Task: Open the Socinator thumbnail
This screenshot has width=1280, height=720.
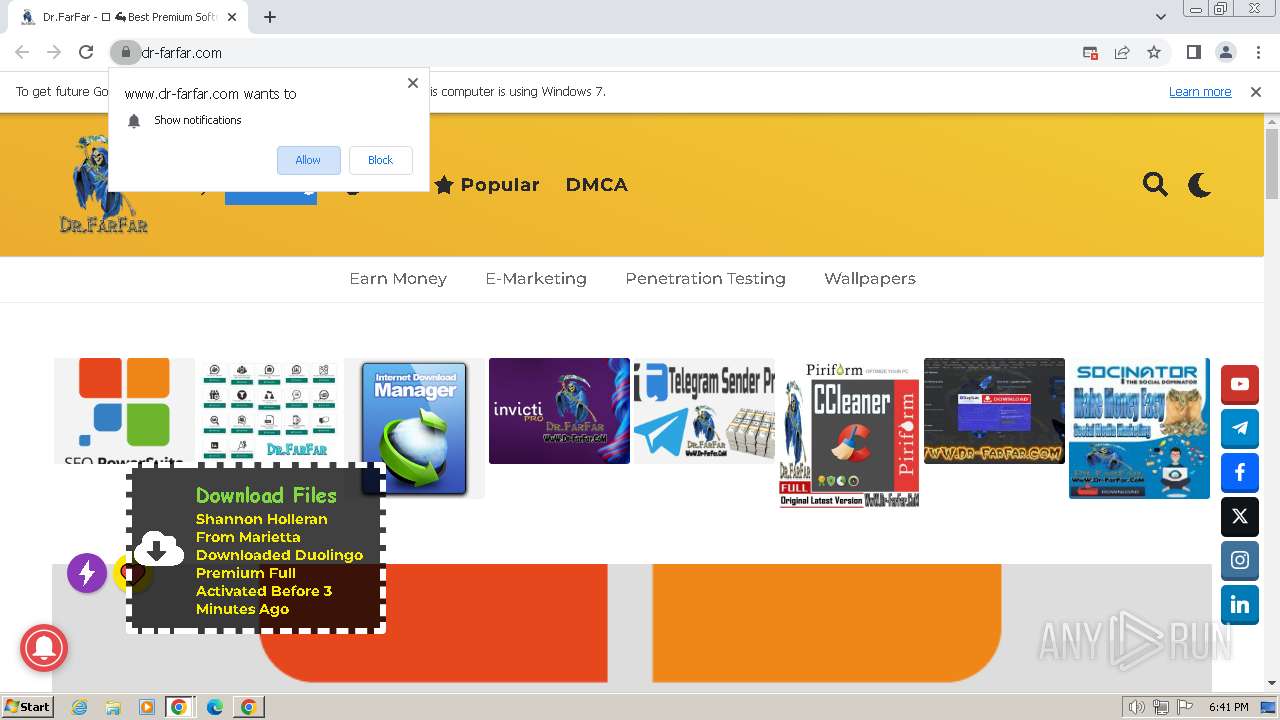Action: pos(1139,428)
